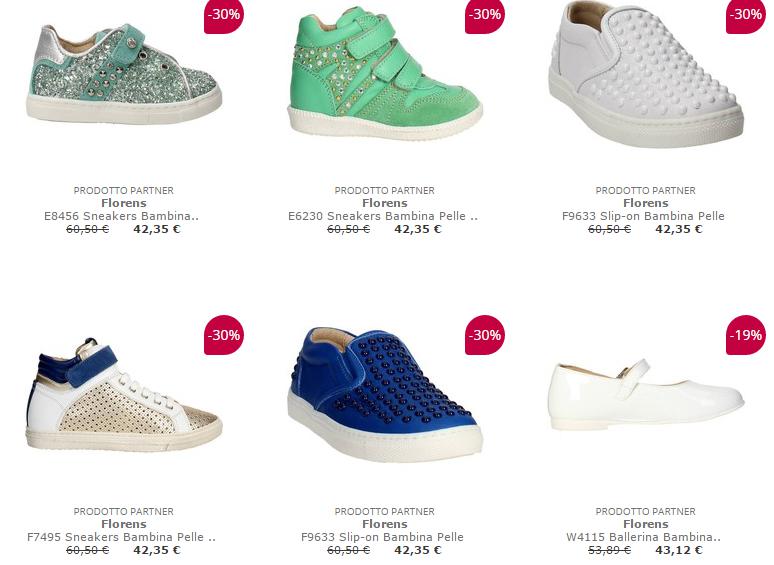
Task: Open the blue studded slip-on image
Action: (385, 395)
